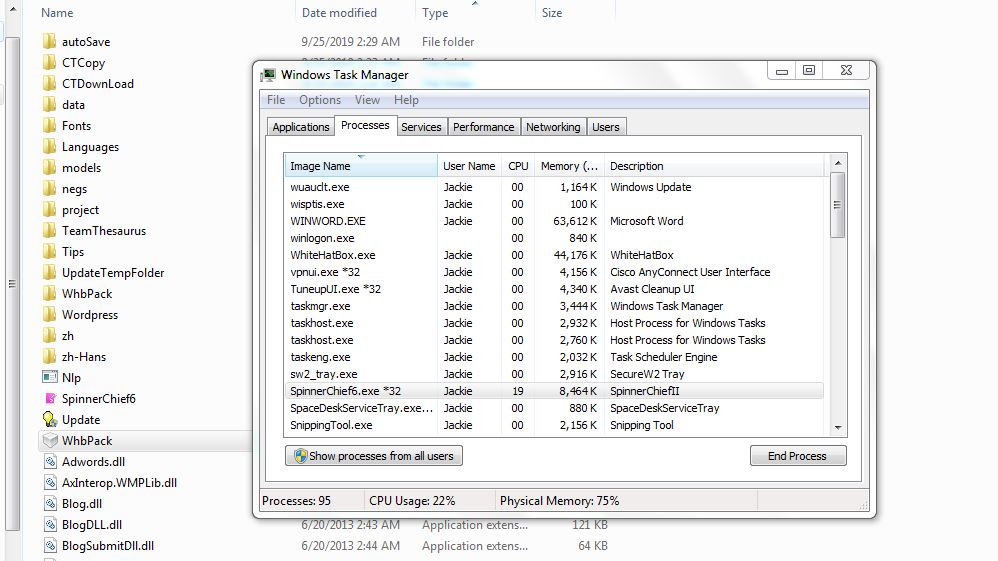Switch to the Performance tab
998x561 pixels.
483,127
